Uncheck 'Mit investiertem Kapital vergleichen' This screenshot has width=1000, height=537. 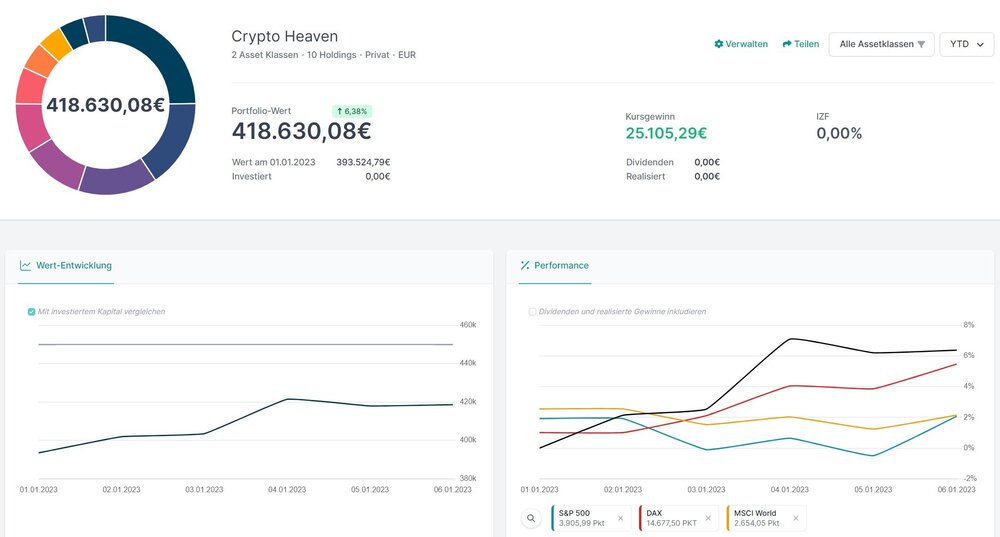(x=31, y=312)
